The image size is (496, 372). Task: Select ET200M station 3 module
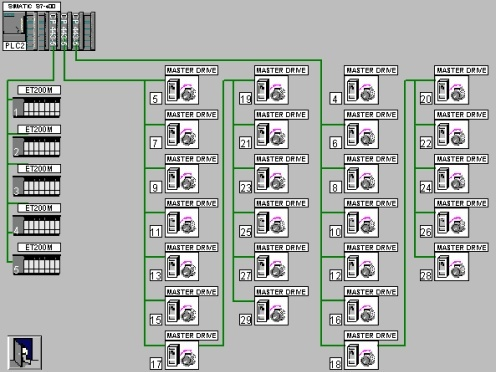pos(36,186)
